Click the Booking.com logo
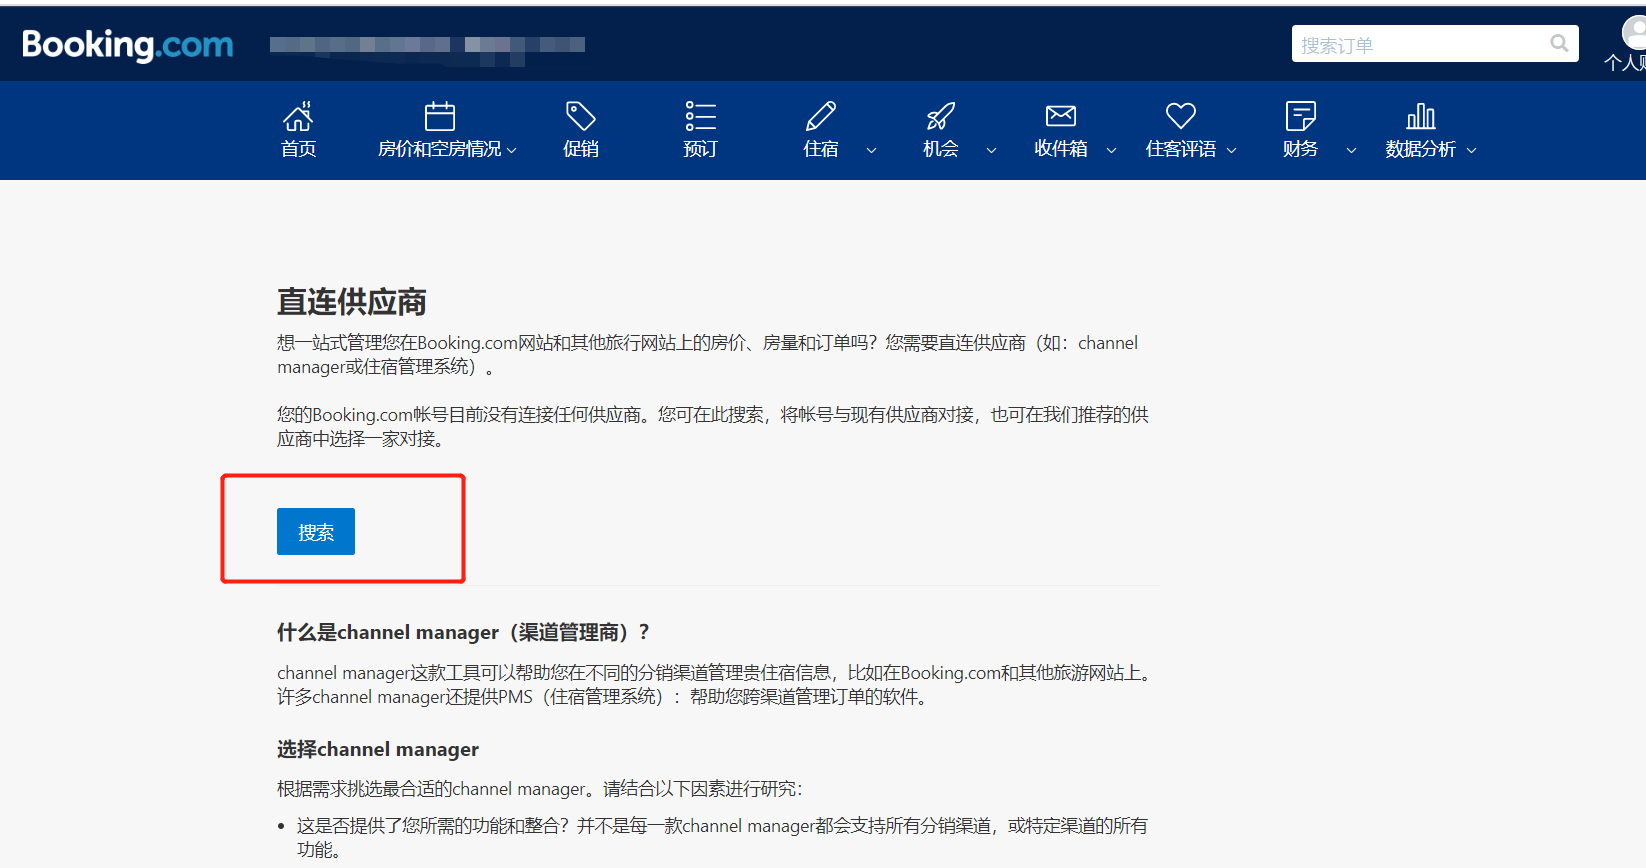 click(127, 45)
